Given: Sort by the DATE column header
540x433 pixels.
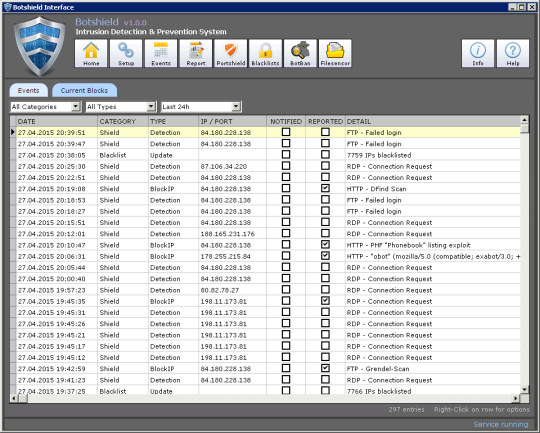Looking at the screenshot, I should [57, 121].
